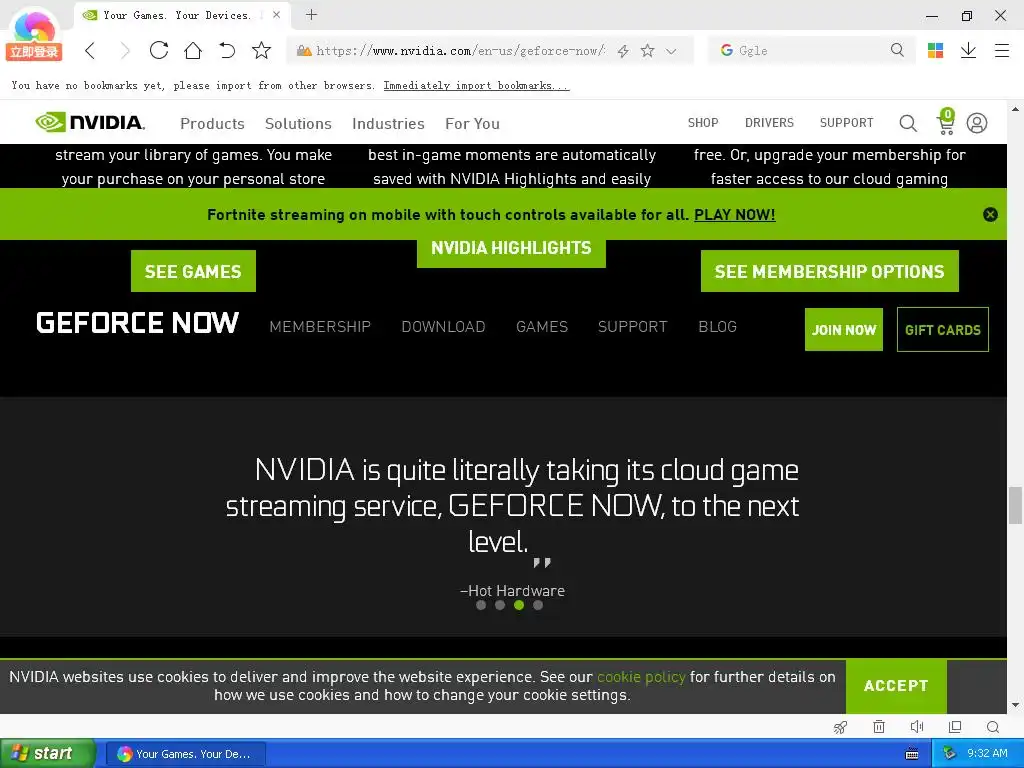Click the keyboard icon in system tray
This screenshot has height=768, width=1024.
coord(912,754)
